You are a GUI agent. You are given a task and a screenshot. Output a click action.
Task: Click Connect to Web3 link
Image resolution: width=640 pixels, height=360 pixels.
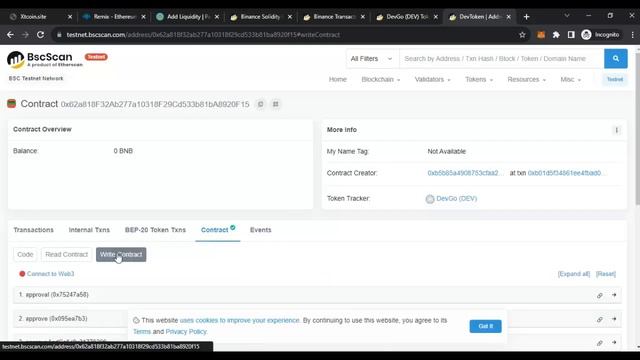pyautogui.click(x=51, y=274)
